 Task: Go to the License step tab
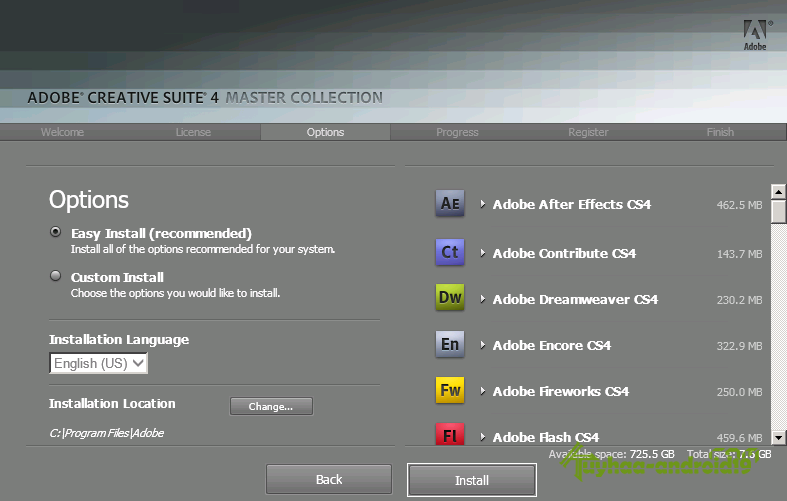(193, 132)
